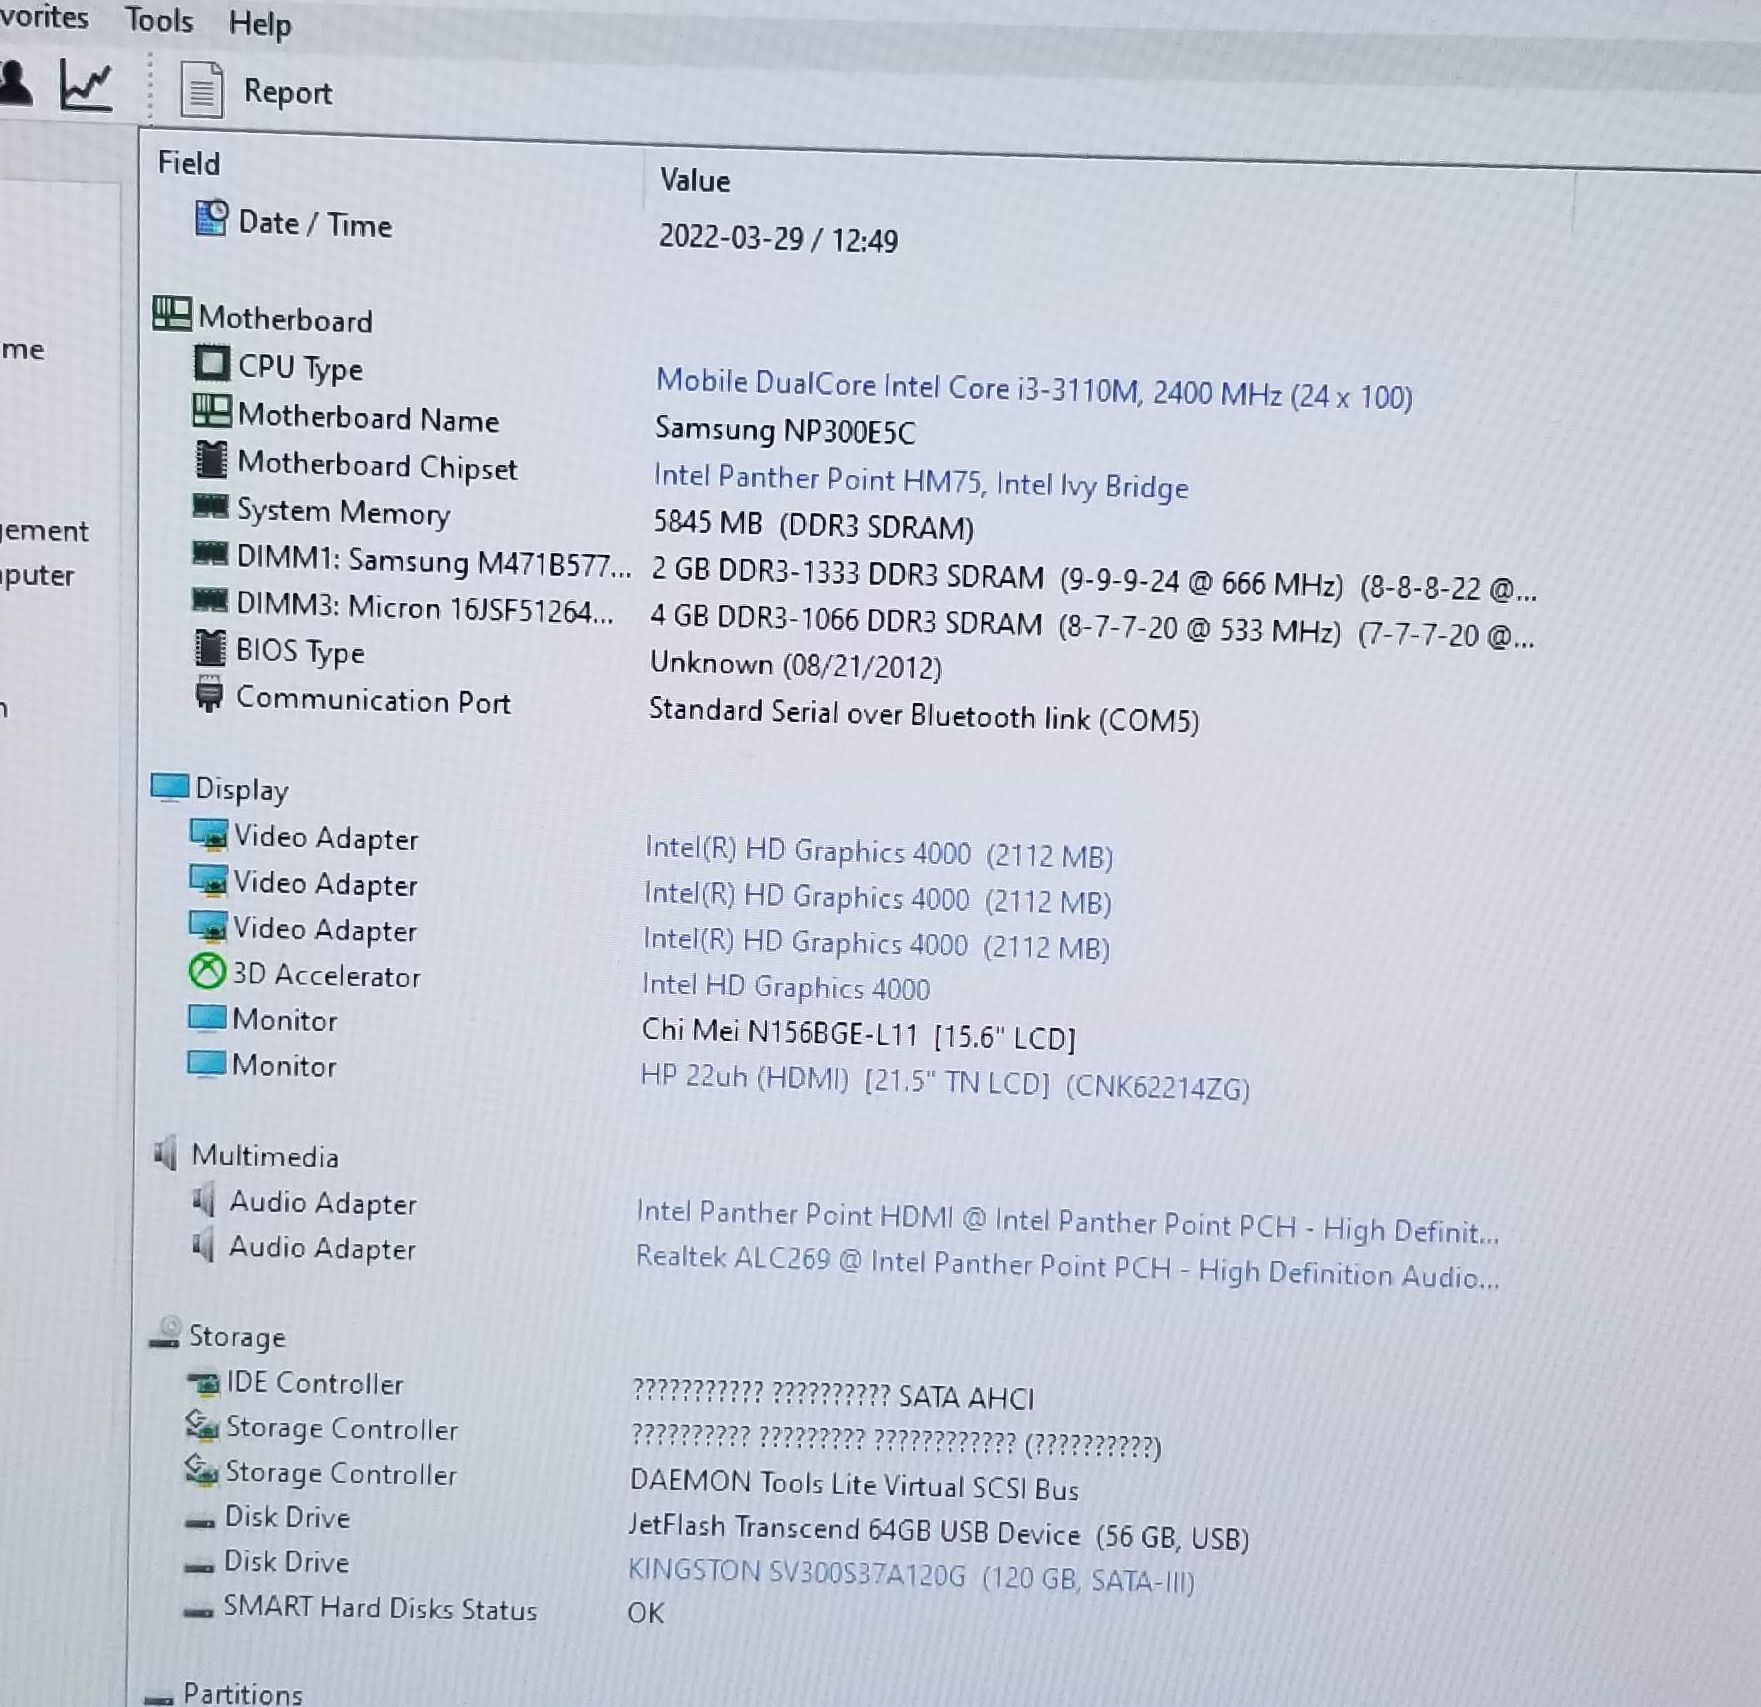The width and height of the screenshot is (1761, 1707).
Task: Open the Help menu
Action: [x=259, y=23]
